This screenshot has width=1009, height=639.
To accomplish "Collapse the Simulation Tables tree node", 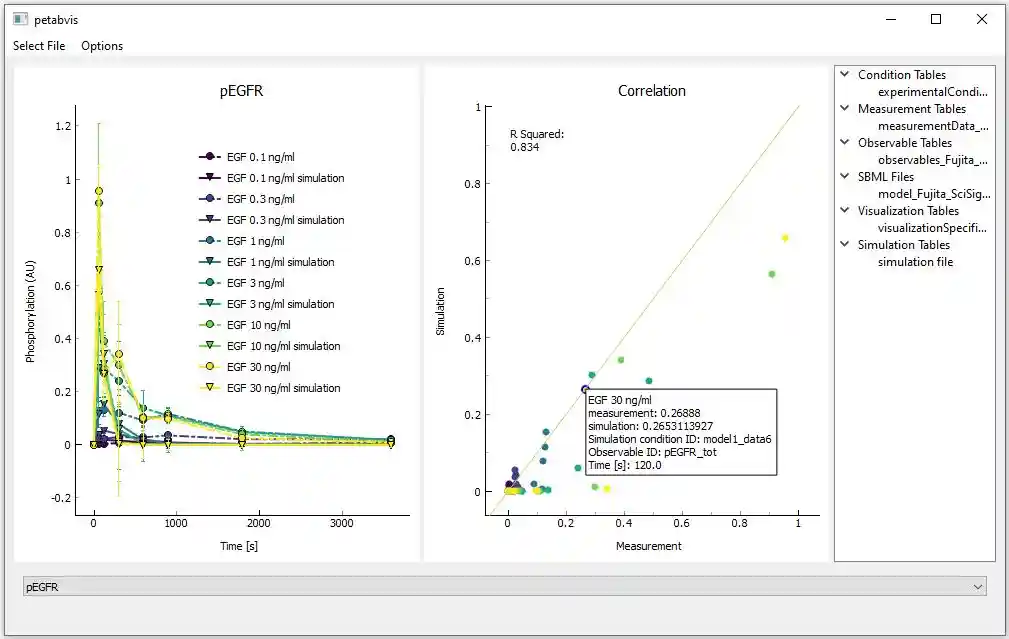I will pos(845,244).
